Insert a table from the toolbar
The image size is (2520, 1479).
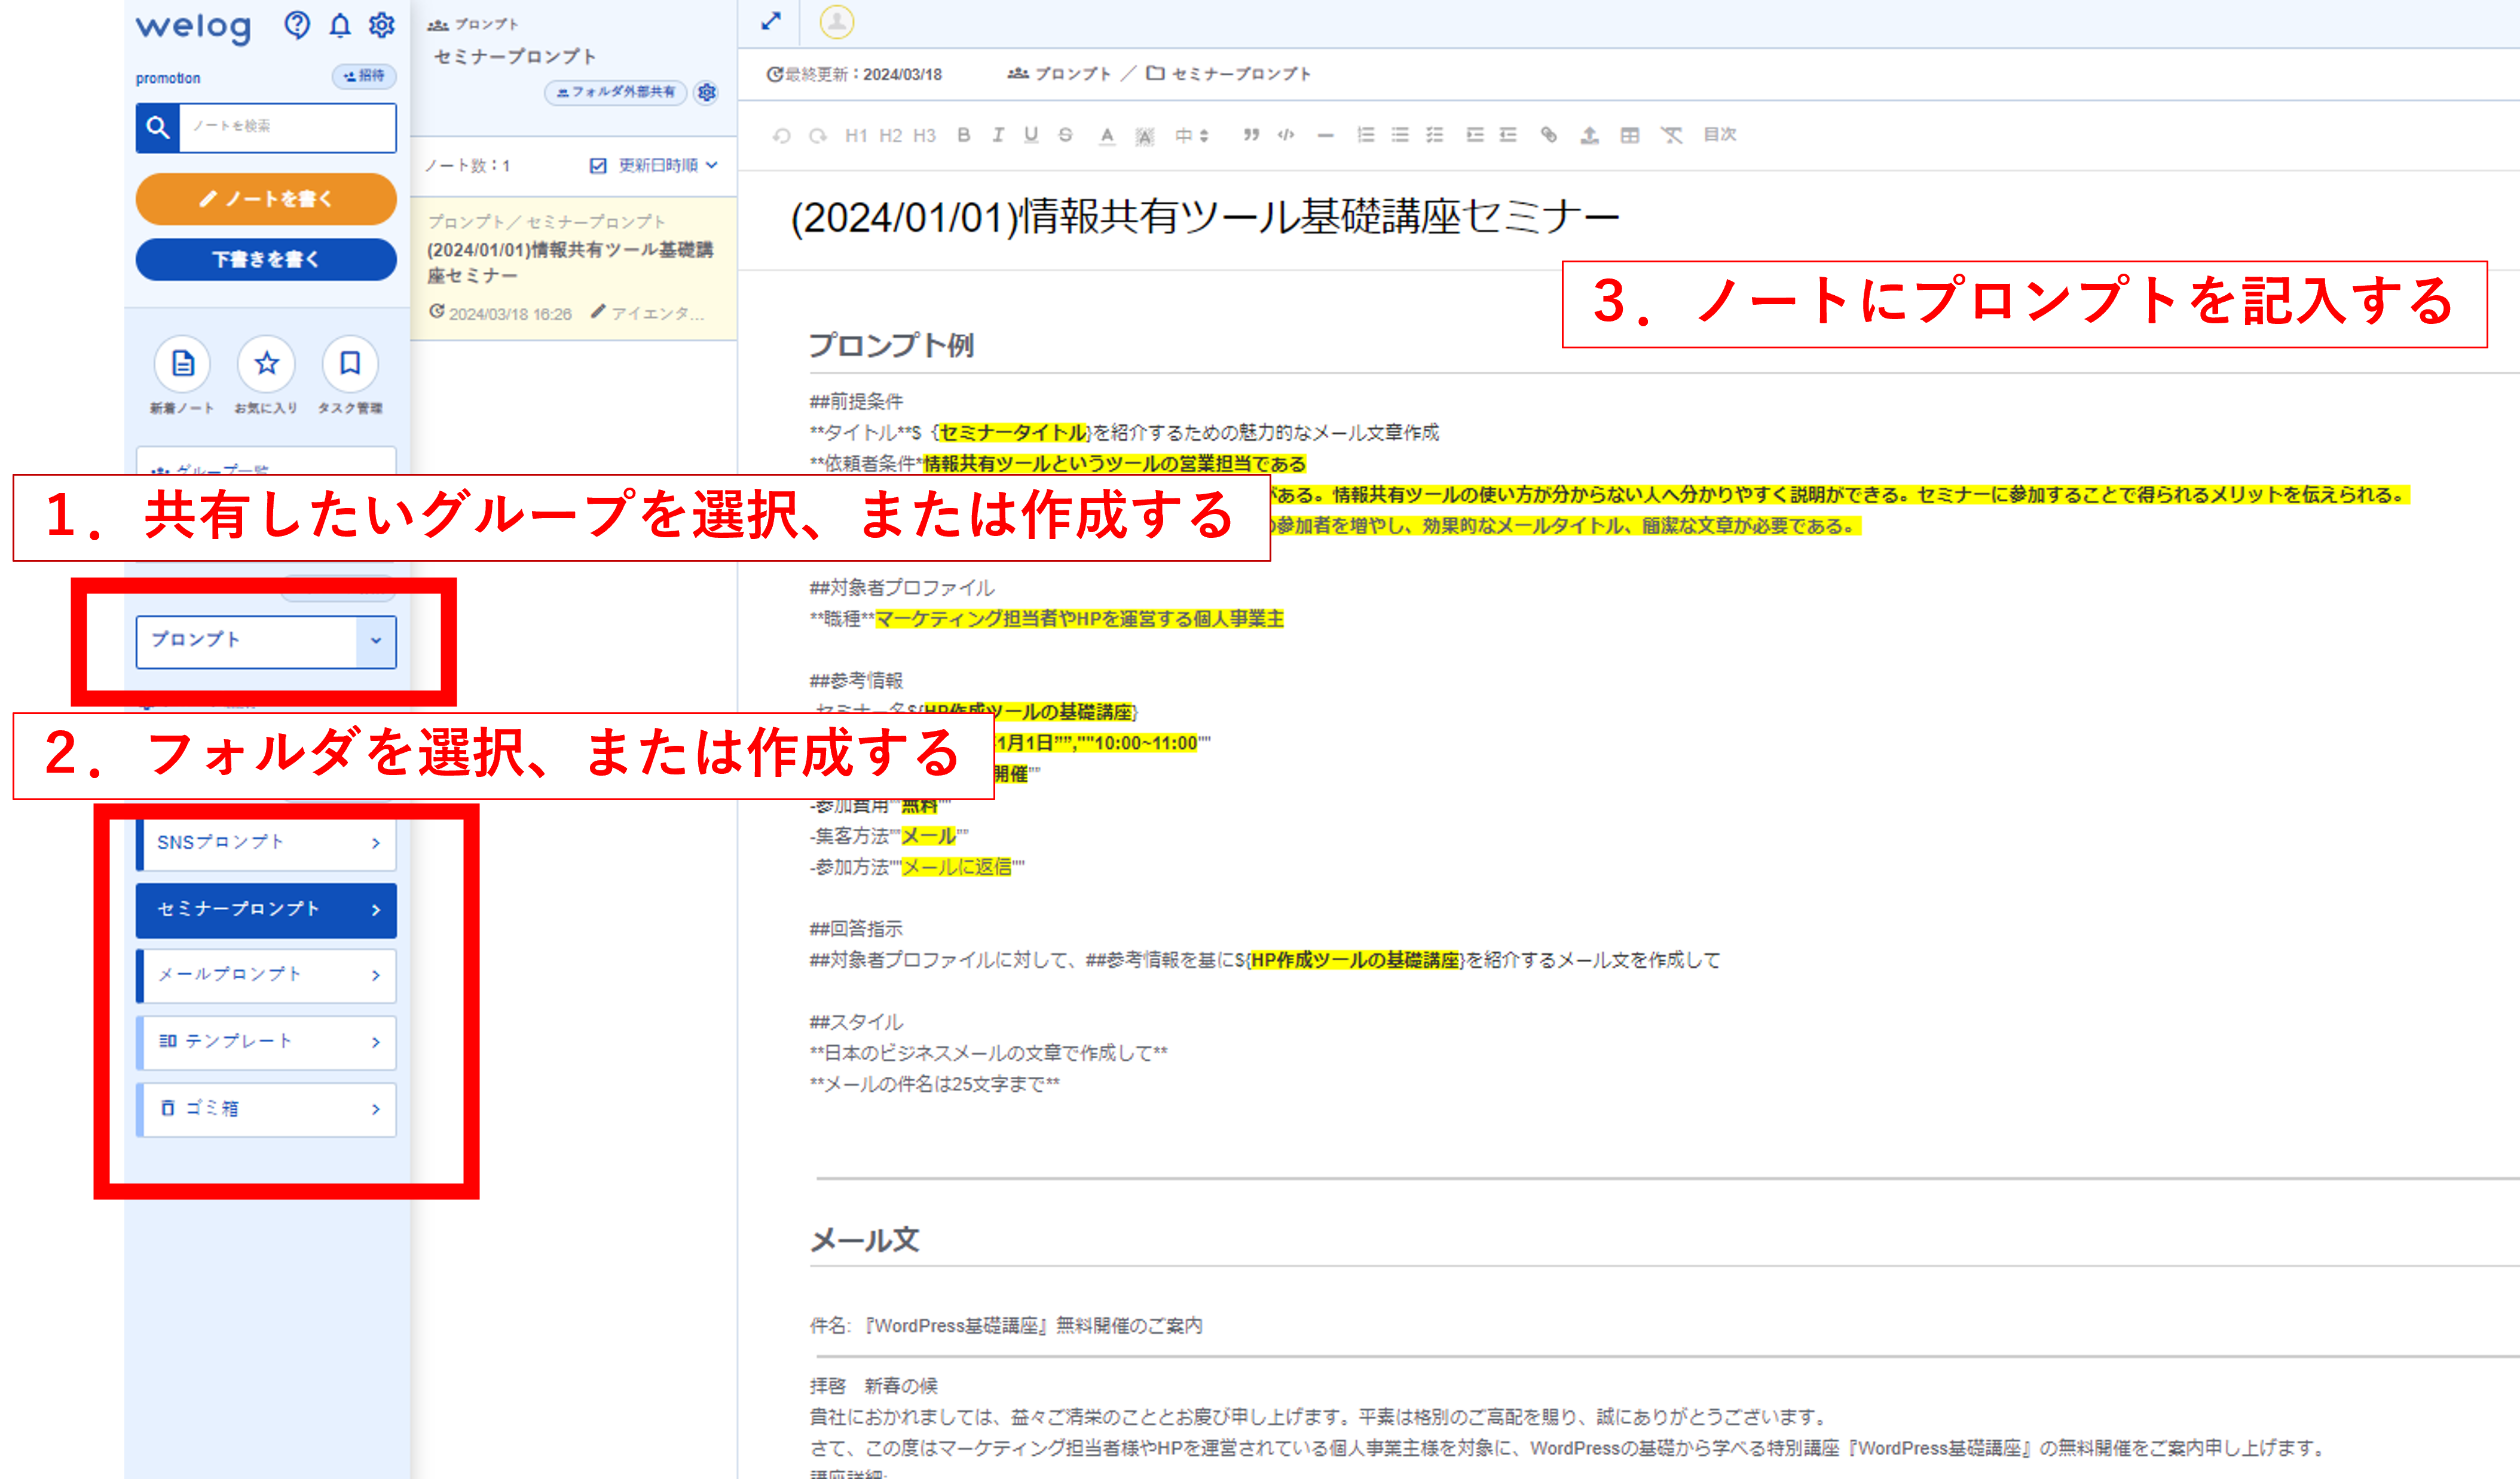coord(1629,135)
